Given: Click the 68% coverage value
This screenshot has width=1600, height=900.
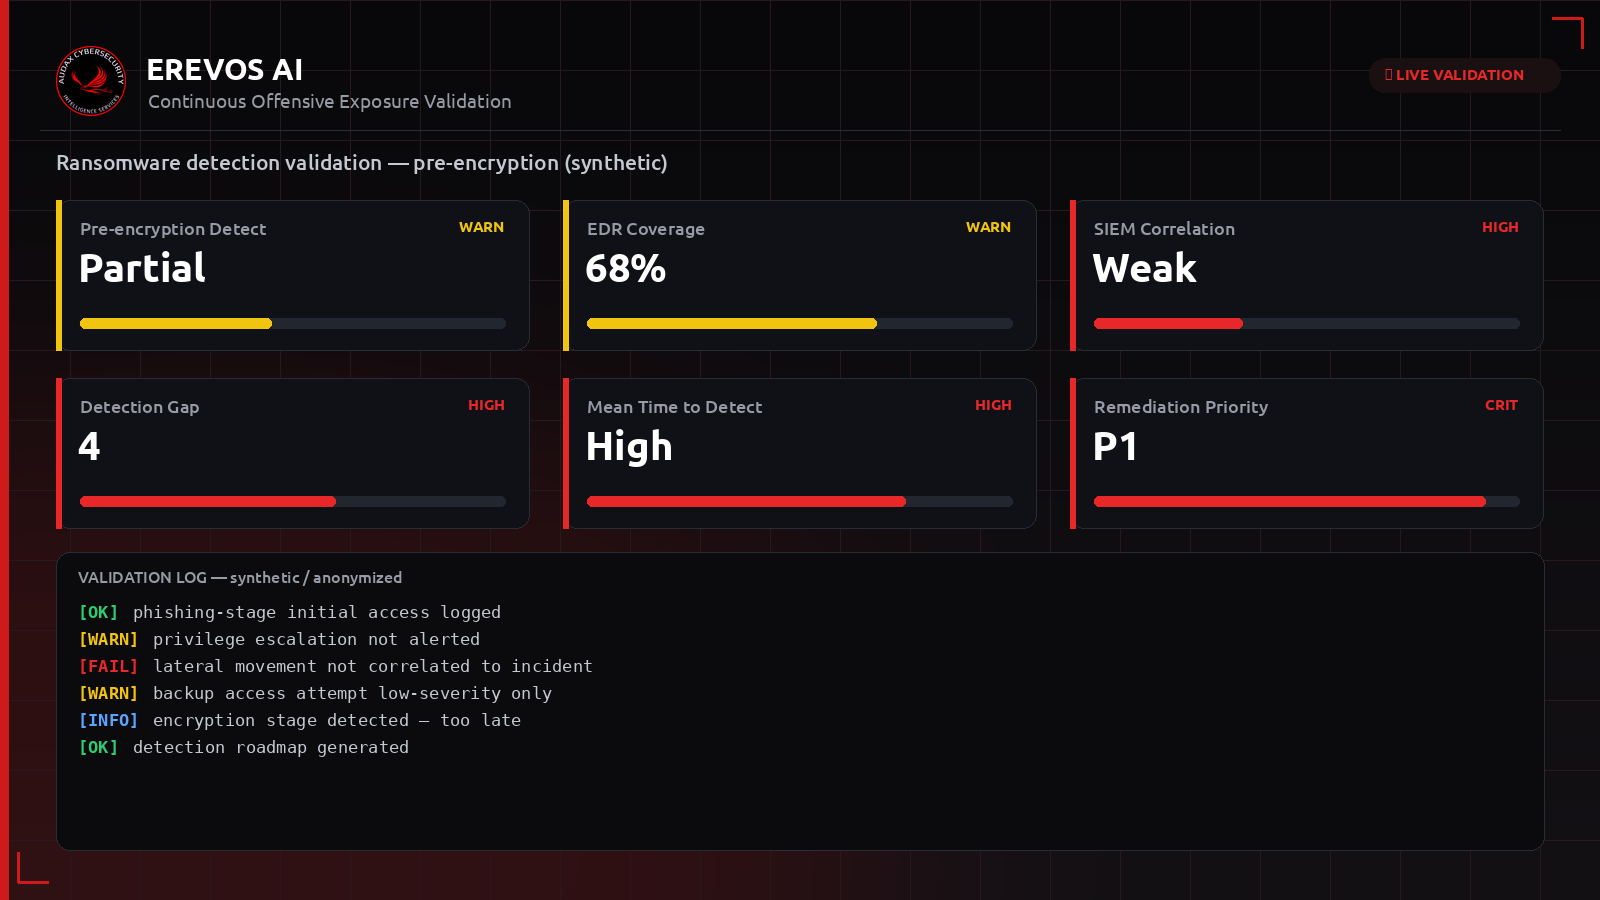Looking at the screenshot, I should point(626,268).
